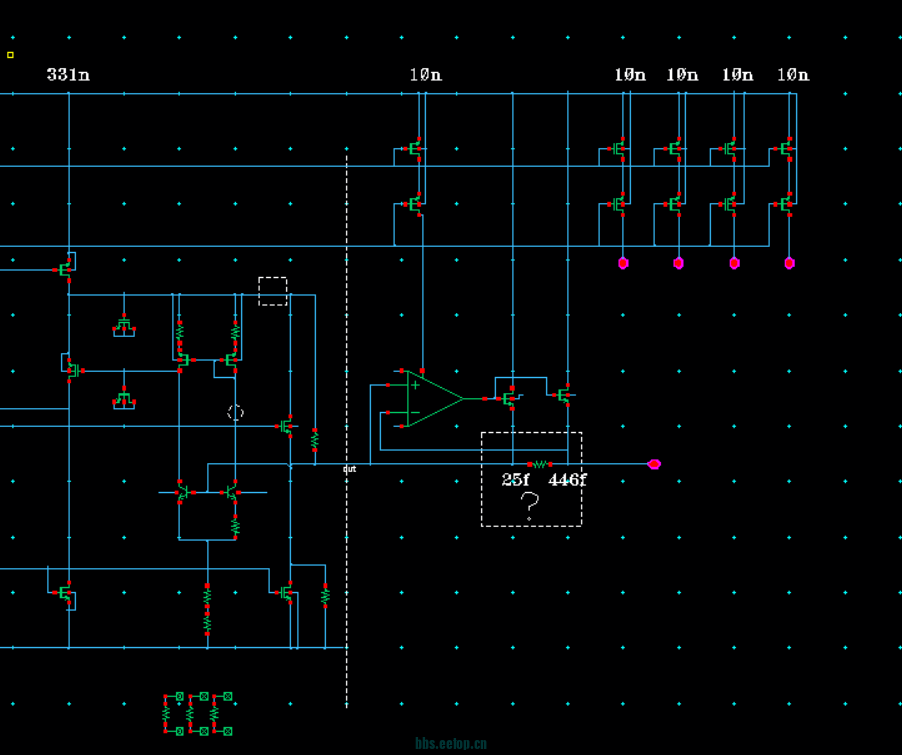This screenshot has width=902, height=755.
Task: Click the 331n current annotation
Action: click(68, 75)
